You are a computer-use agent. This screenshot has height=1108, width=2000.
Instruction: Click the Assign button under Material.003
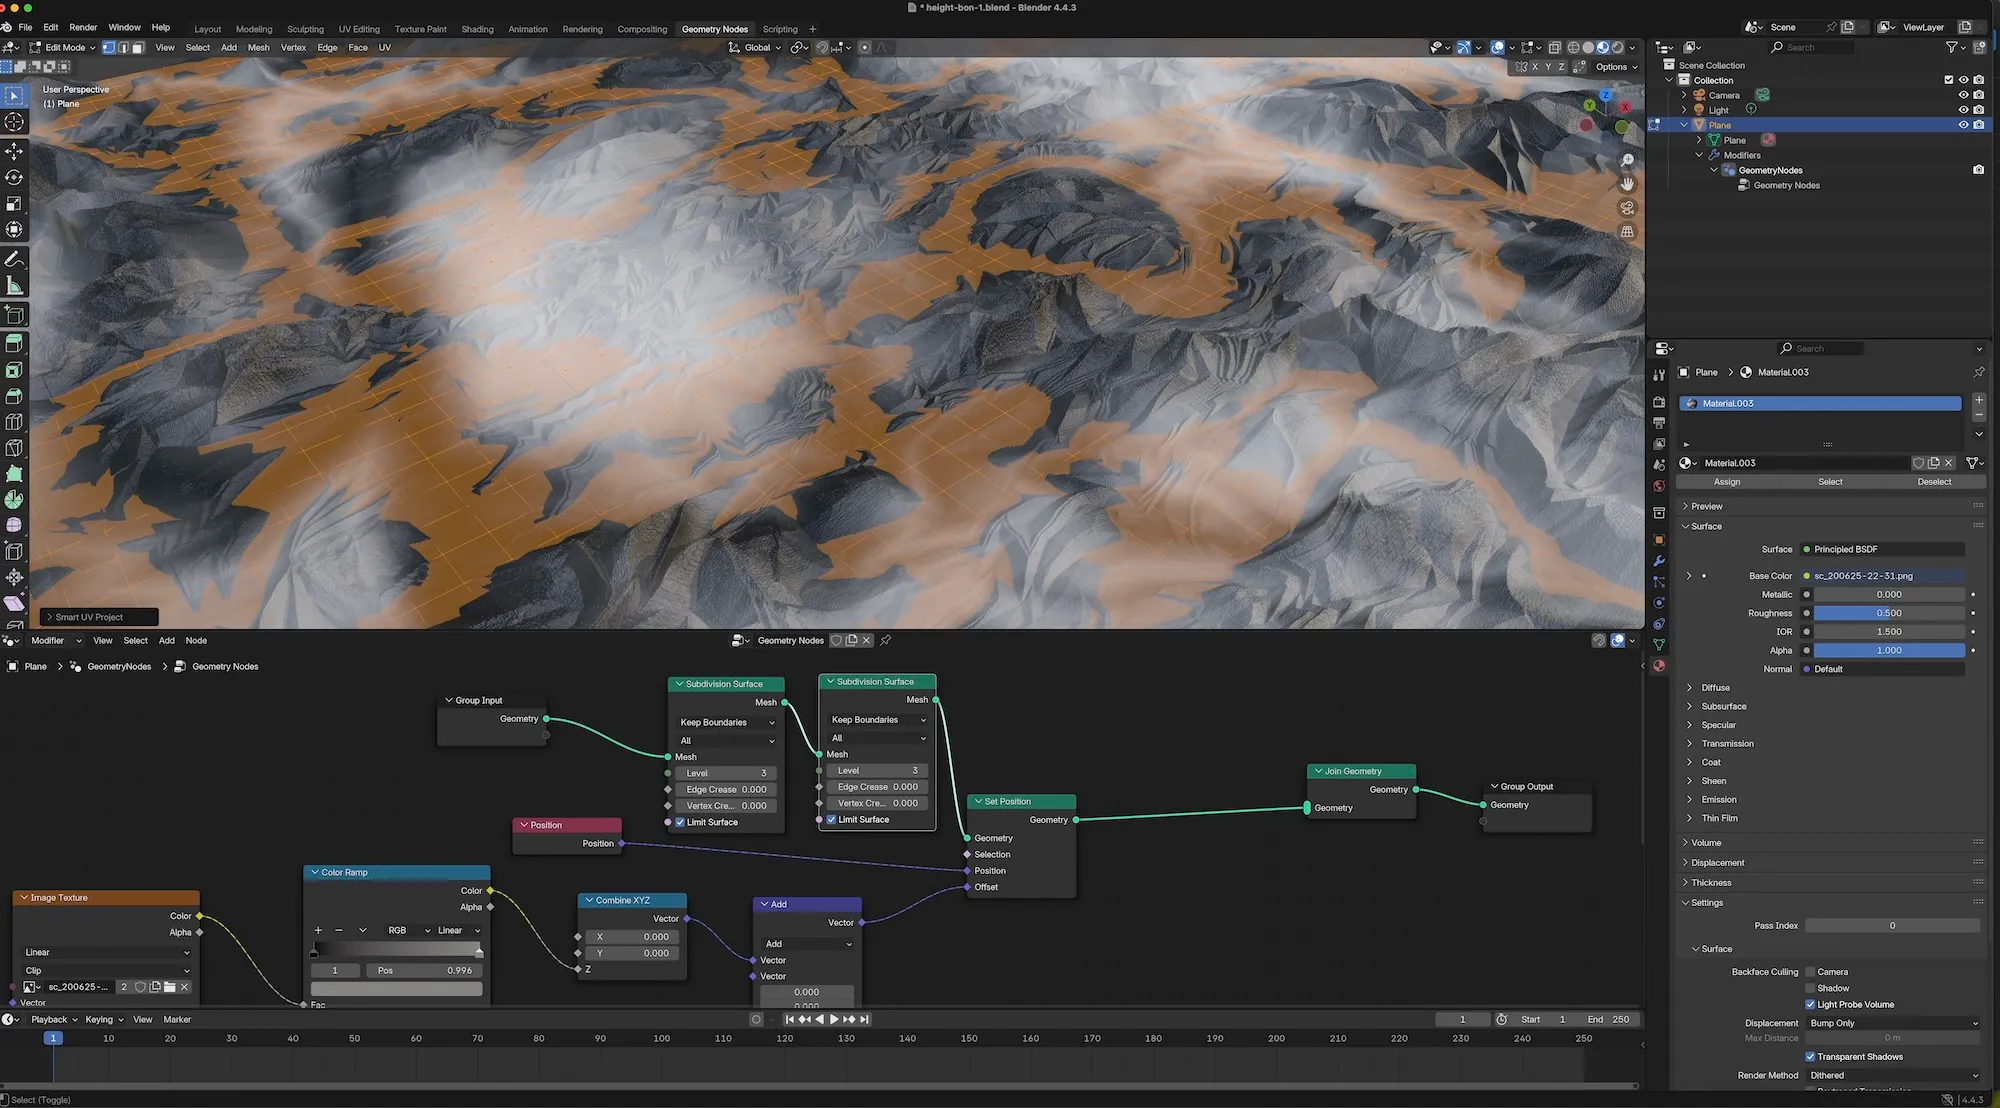pos(1727,481)
